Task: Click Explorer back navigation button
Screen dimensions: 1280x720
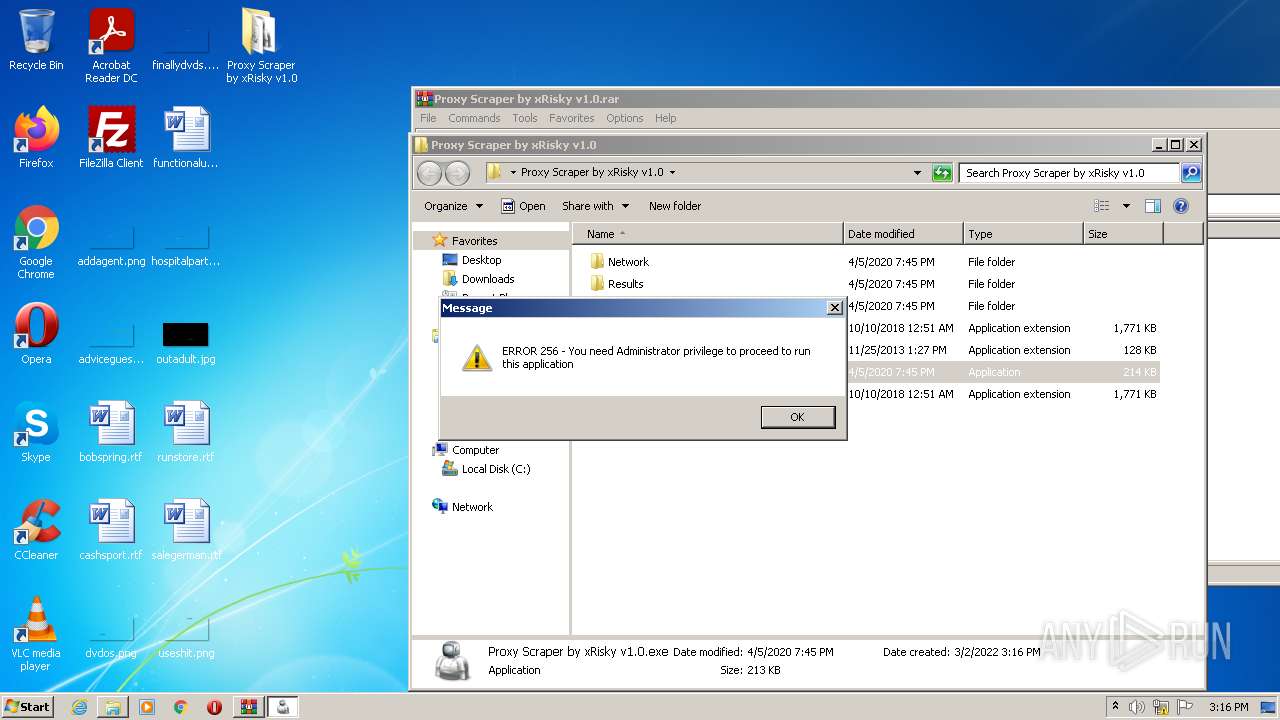Action: coord(429,173)
